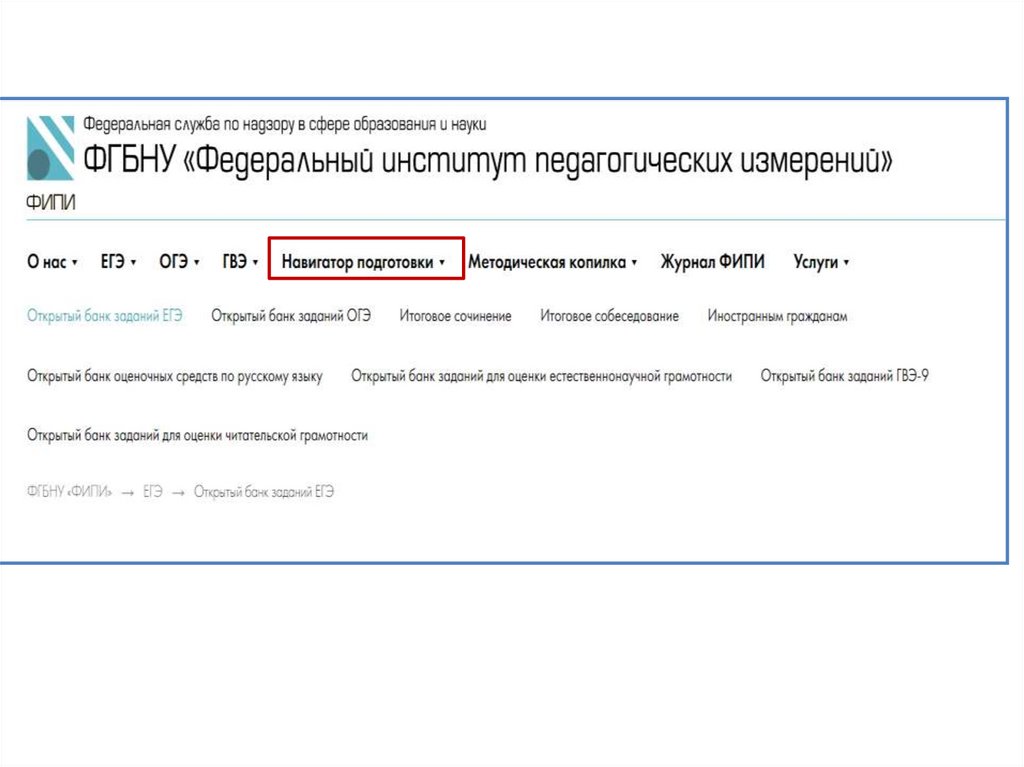Go to 'Итоговое собеседование'
The image size is (1024, 767).
[x=609, y=316]
